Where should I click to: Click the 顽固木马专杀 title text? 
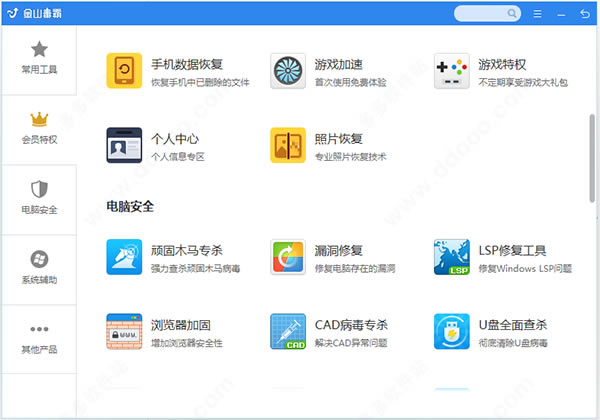pyautogui.click(x=187, y=251)
